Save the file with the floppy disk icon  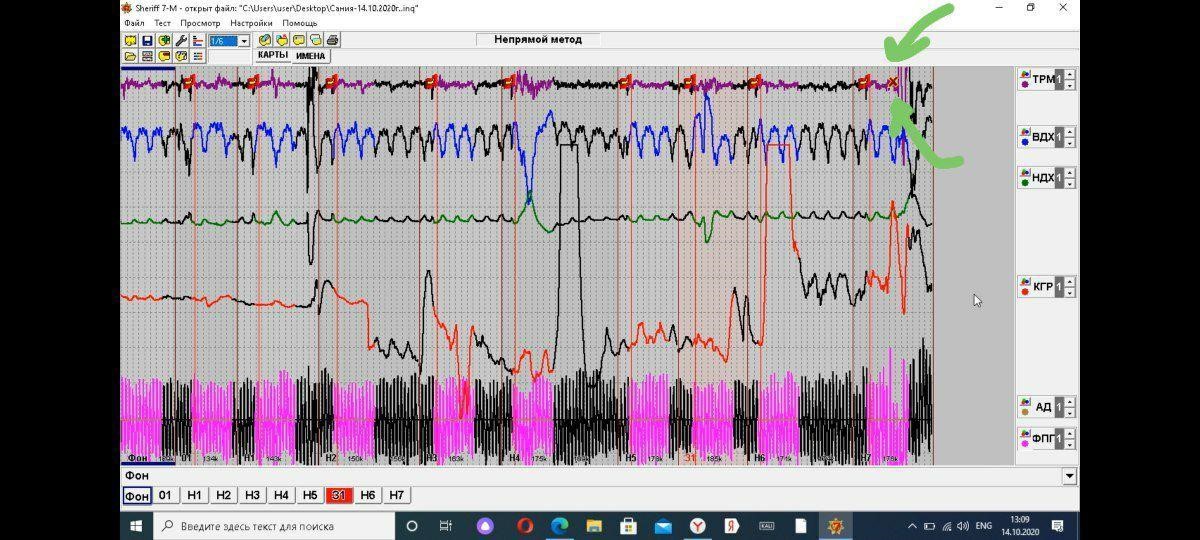pos(147,40)
